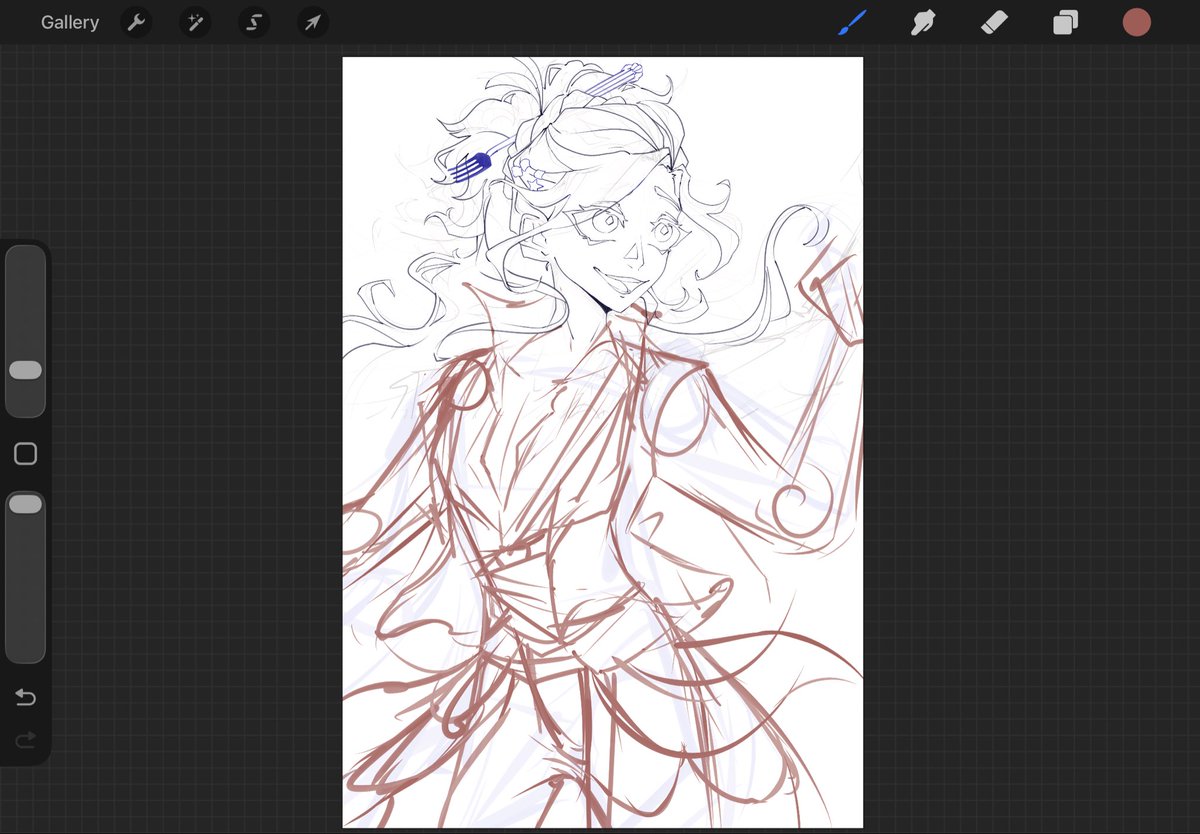Open the Gallery
The width and height of the screenshot is (1200, 834).
click(x=70, y=22)
